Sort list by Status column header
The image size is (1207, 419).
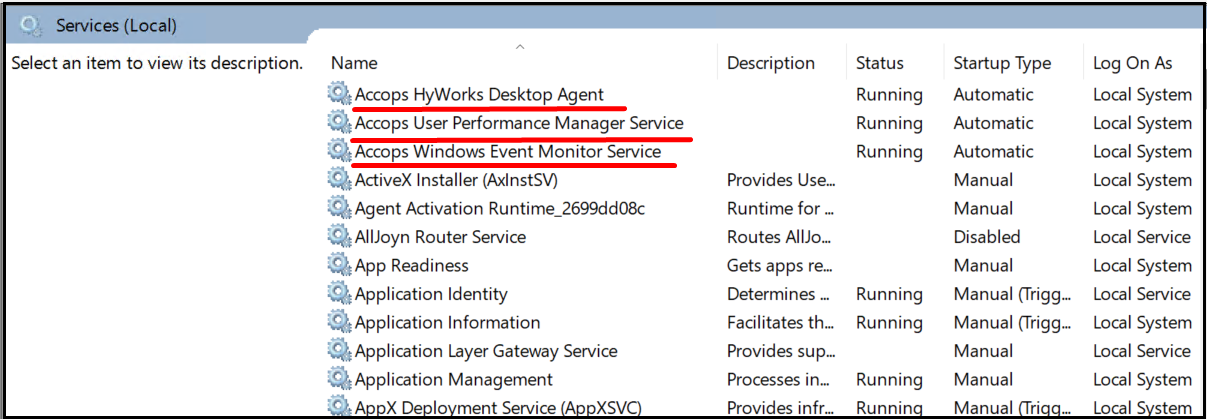click(879, 63)
